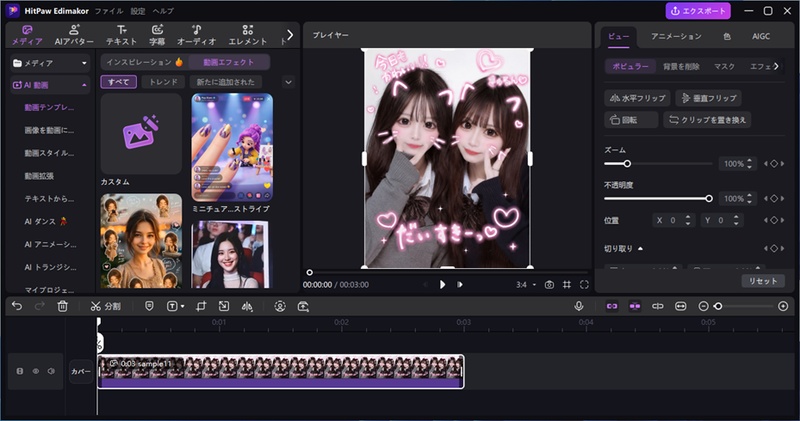This screenshot has height=421, width=800.
Task: Adjust the 不透明度 slider handle
Action: point(709,199)
